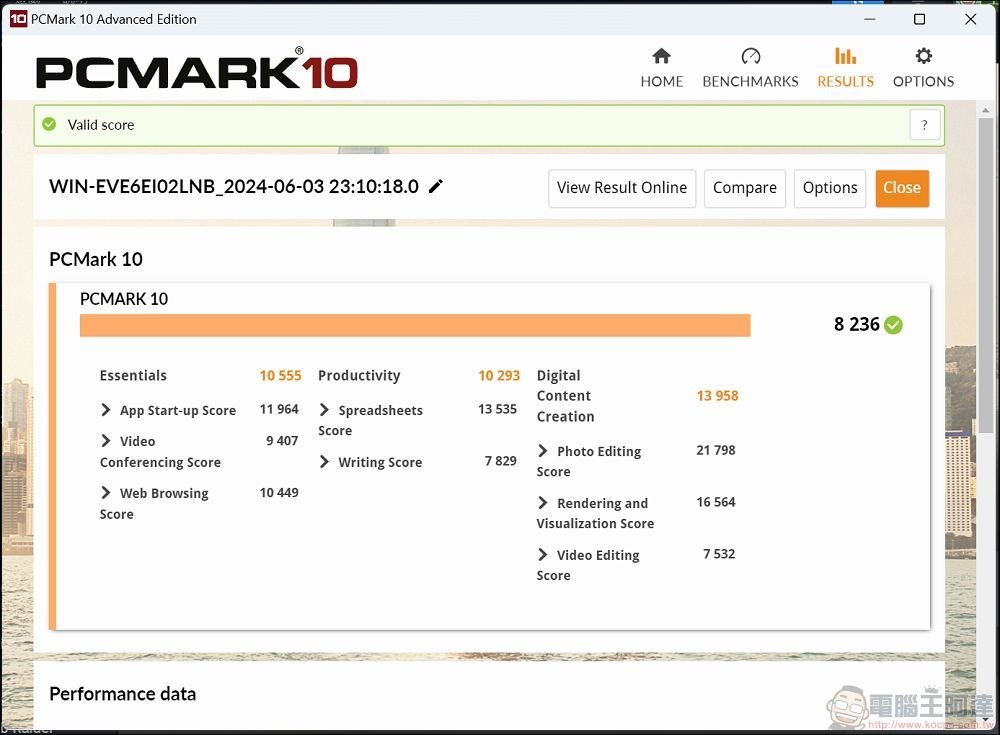The width and height of the screenshot is (1000, 735).
Task: Click the result name WIN-EVE6EI02LNB text
Action: click(233, 186)
